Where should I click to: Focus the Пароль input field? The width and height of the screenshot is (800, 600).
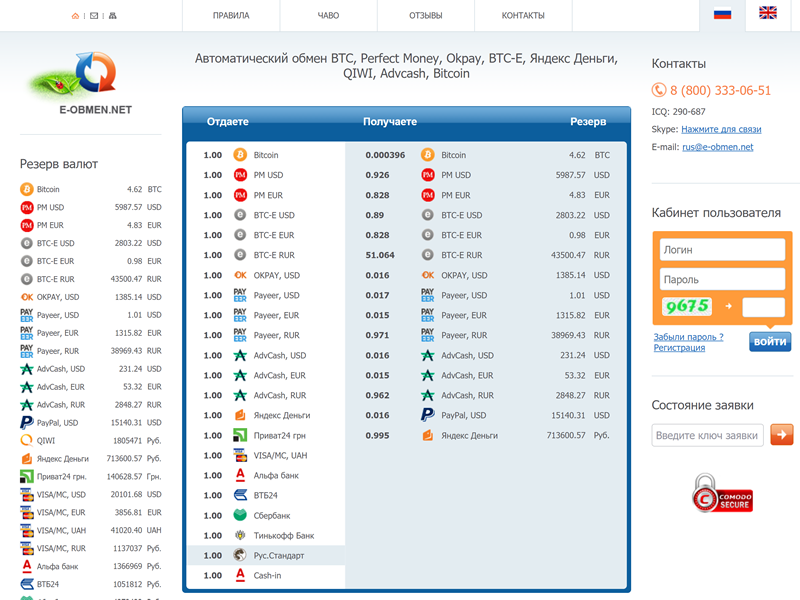pos(722,280)
